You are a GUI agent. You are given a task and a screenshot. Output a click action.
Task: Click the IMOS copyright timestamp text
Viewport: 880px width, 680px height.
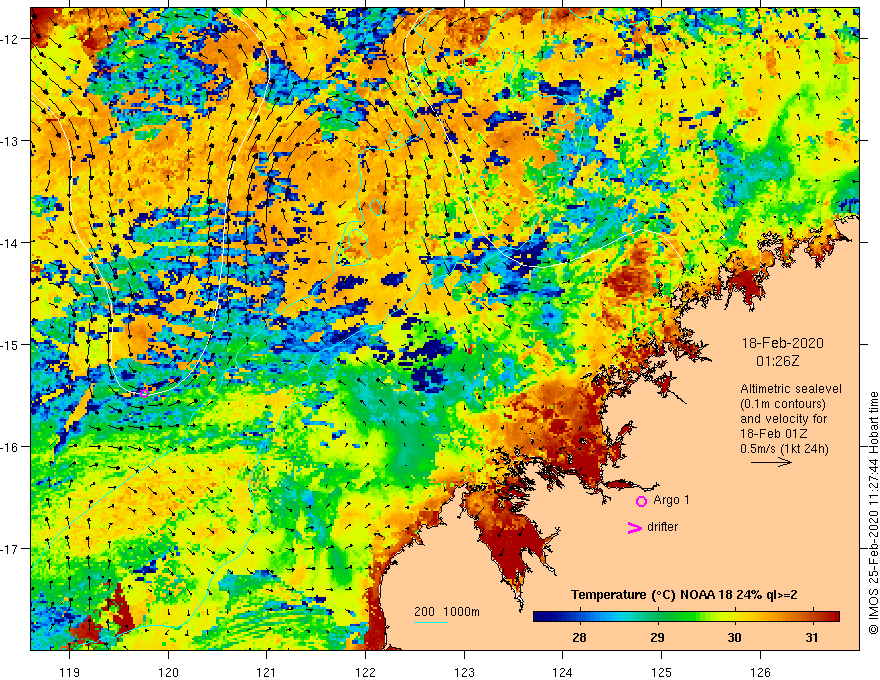(873, 513)
